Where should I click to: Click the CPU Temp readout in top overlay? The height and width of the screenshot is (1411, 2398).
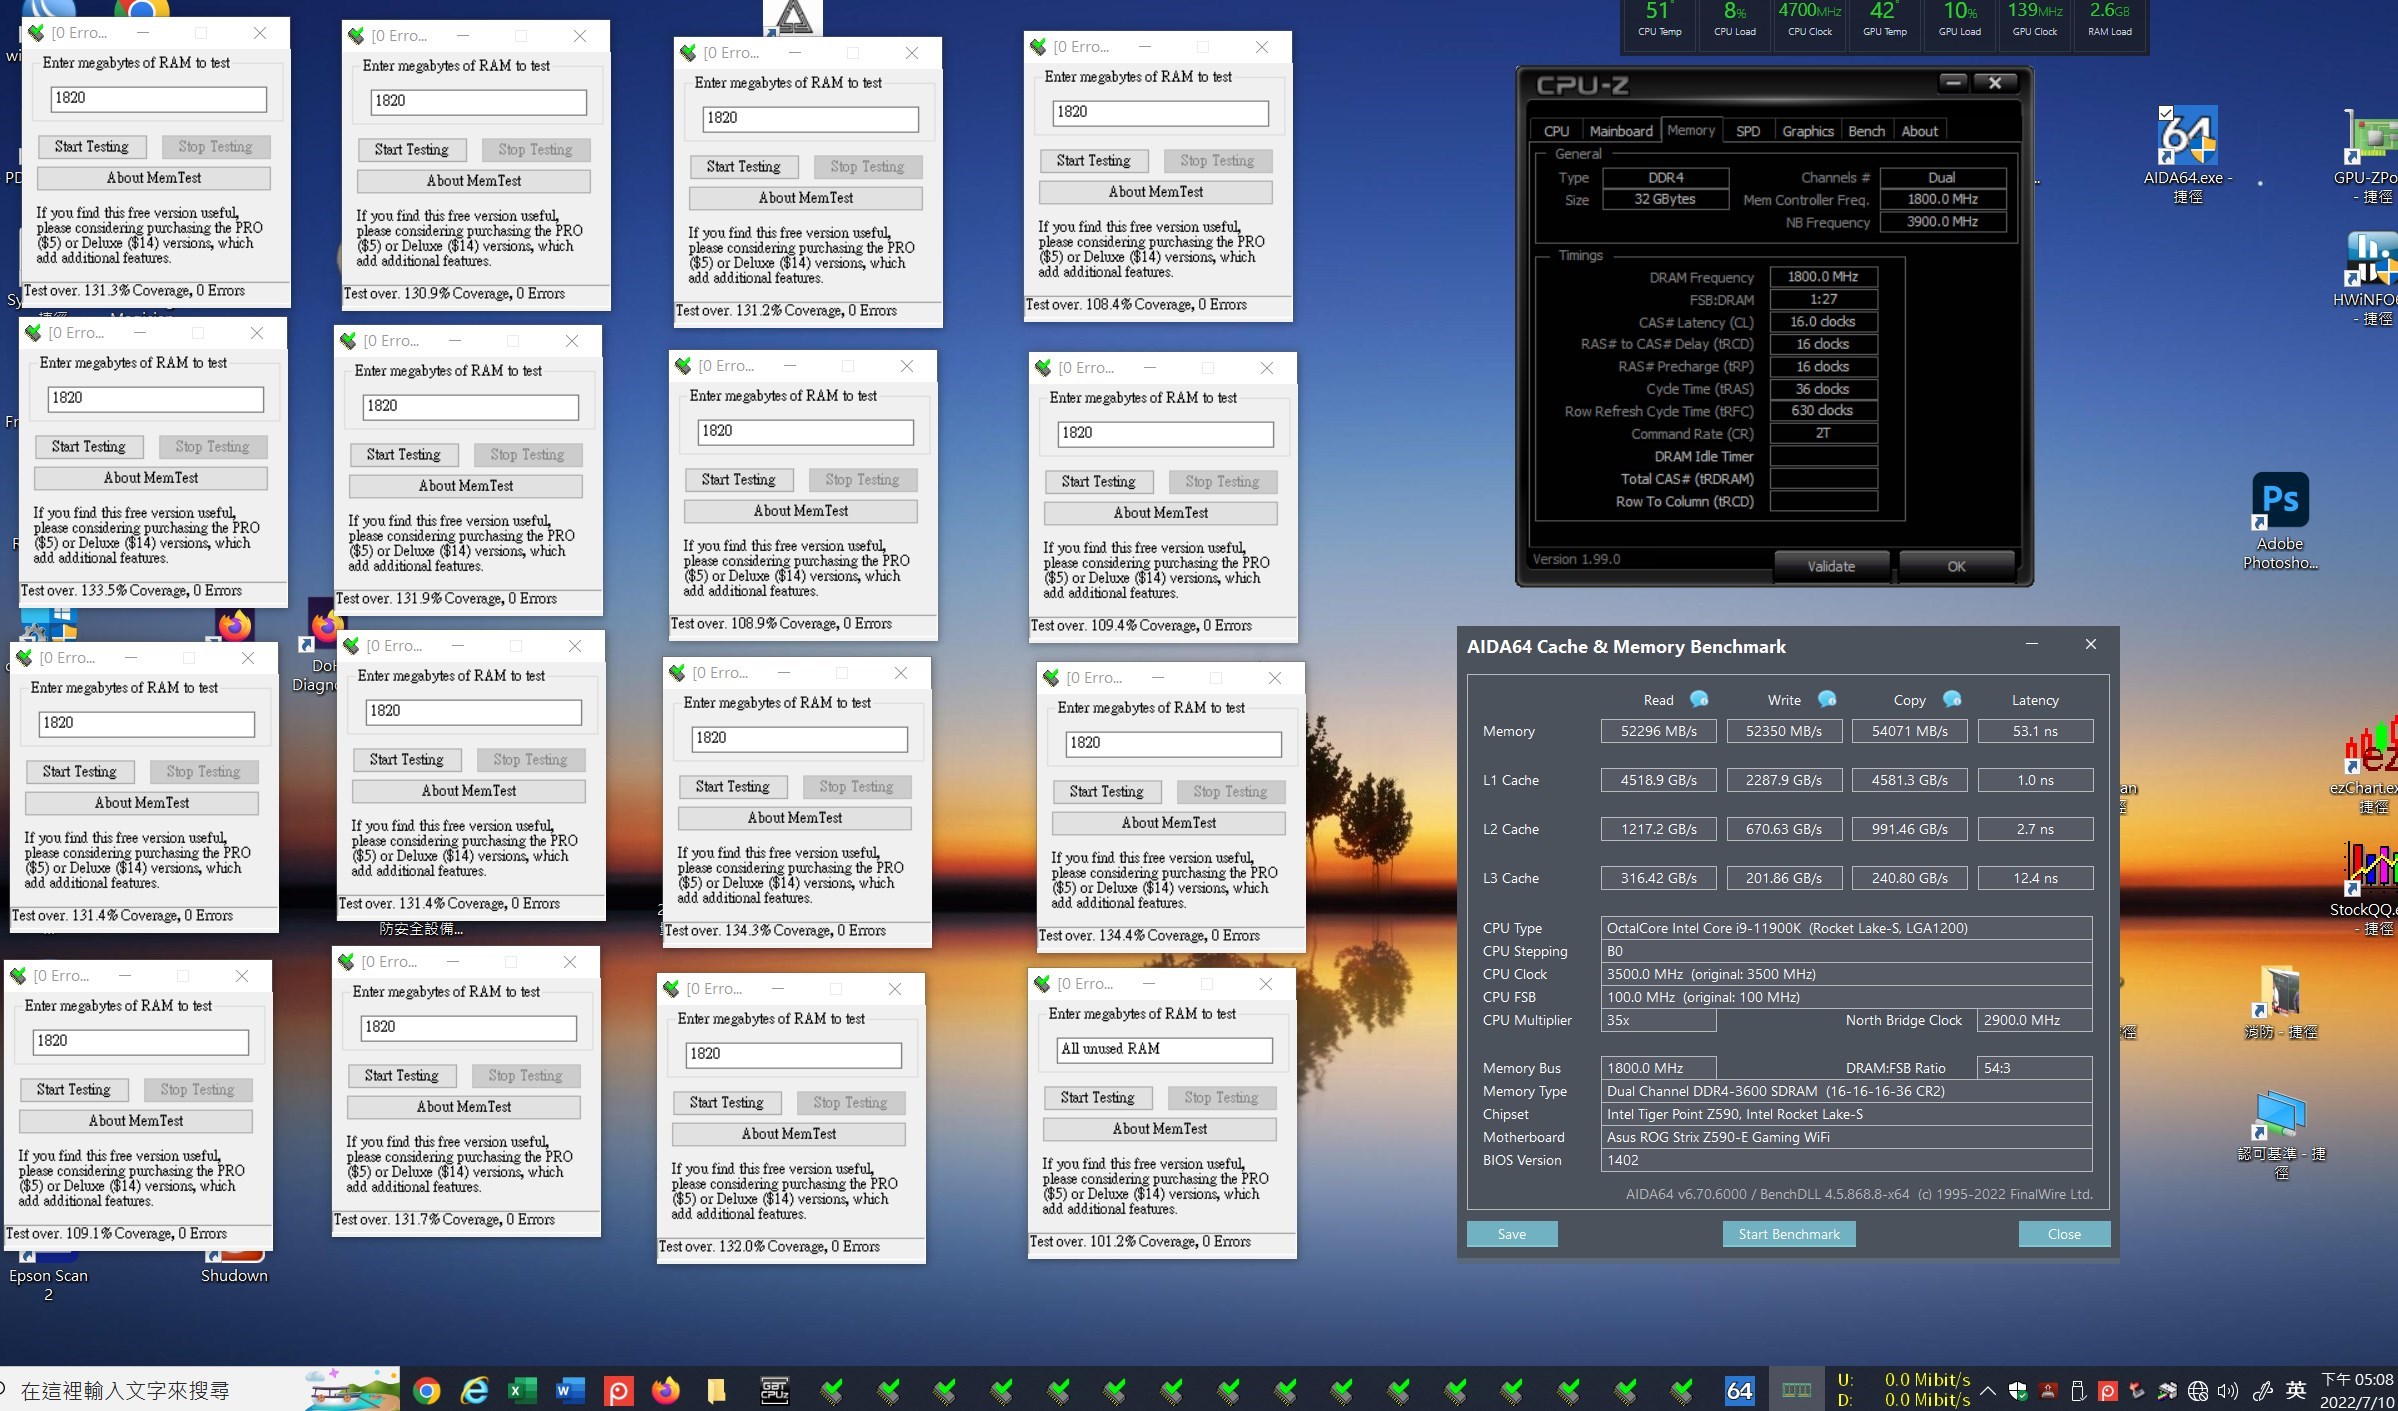tap(1659, 19)
